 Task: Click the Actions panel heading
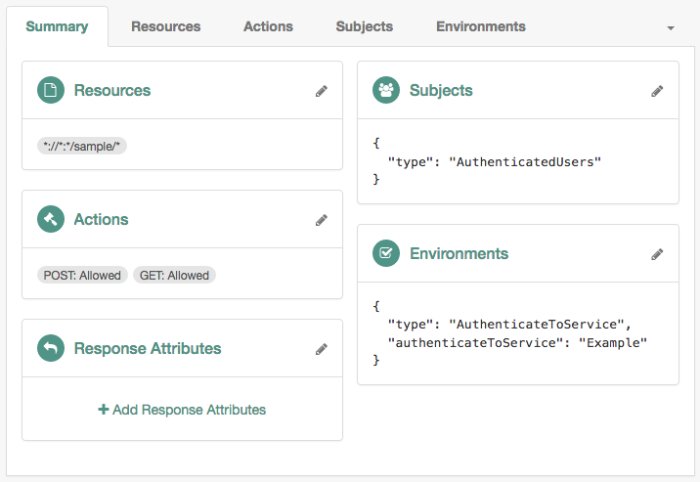101,219
